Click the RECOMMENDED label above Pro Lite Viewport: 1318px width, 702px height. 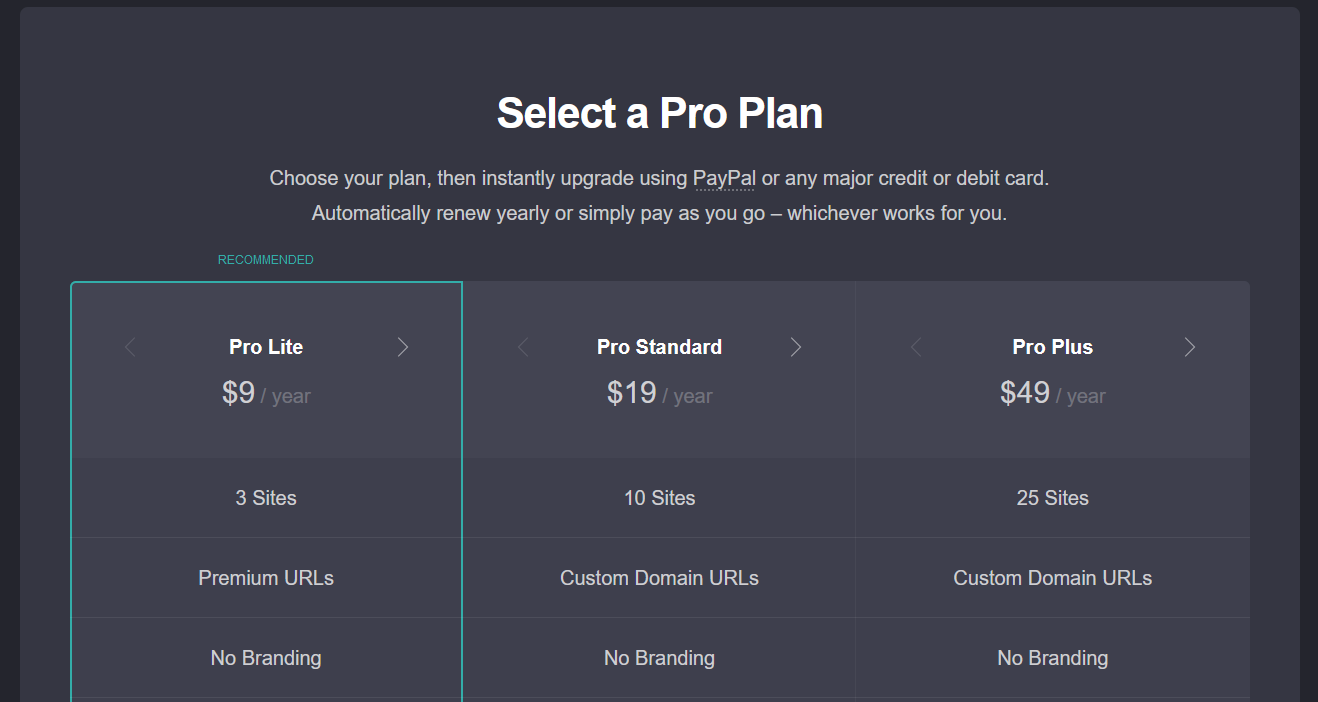pyautogui.click(x=266, y=260)
